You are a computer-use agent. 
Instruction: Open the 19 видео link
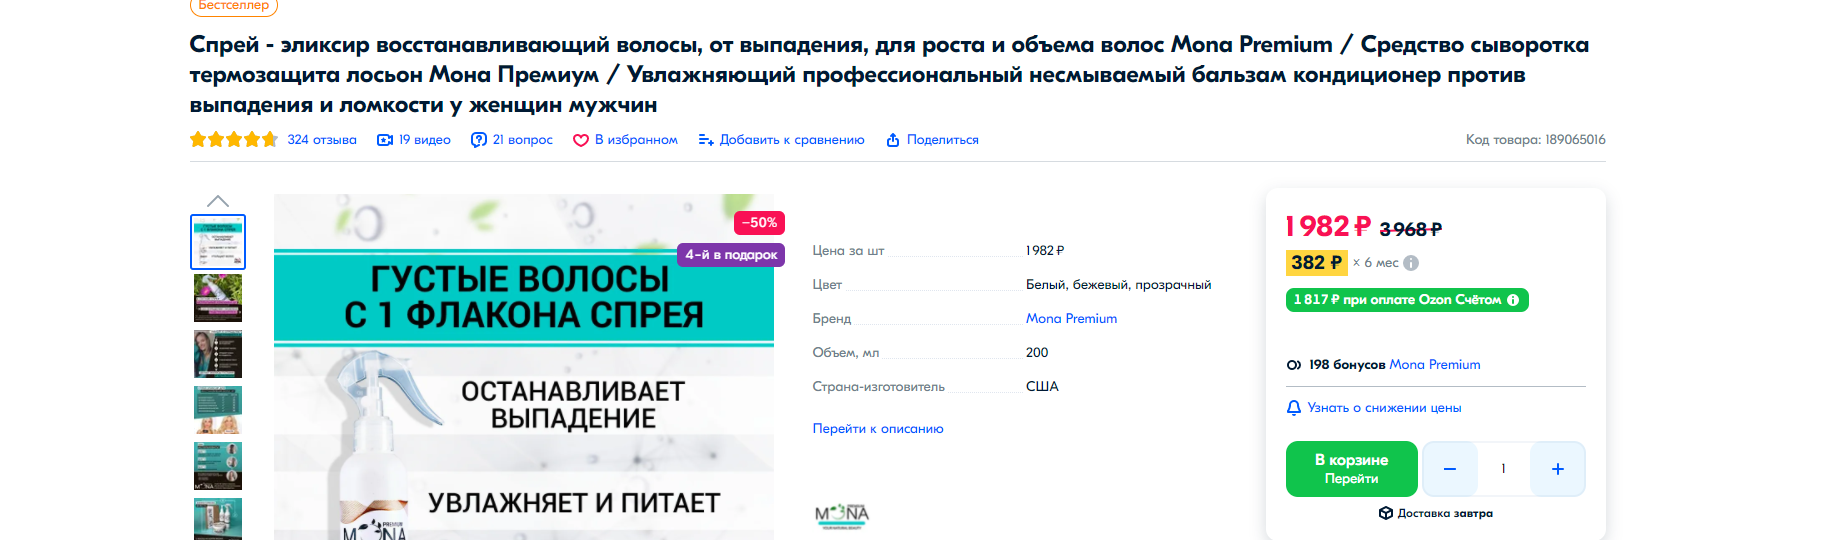pyautogui.click(x=425, y=140)
